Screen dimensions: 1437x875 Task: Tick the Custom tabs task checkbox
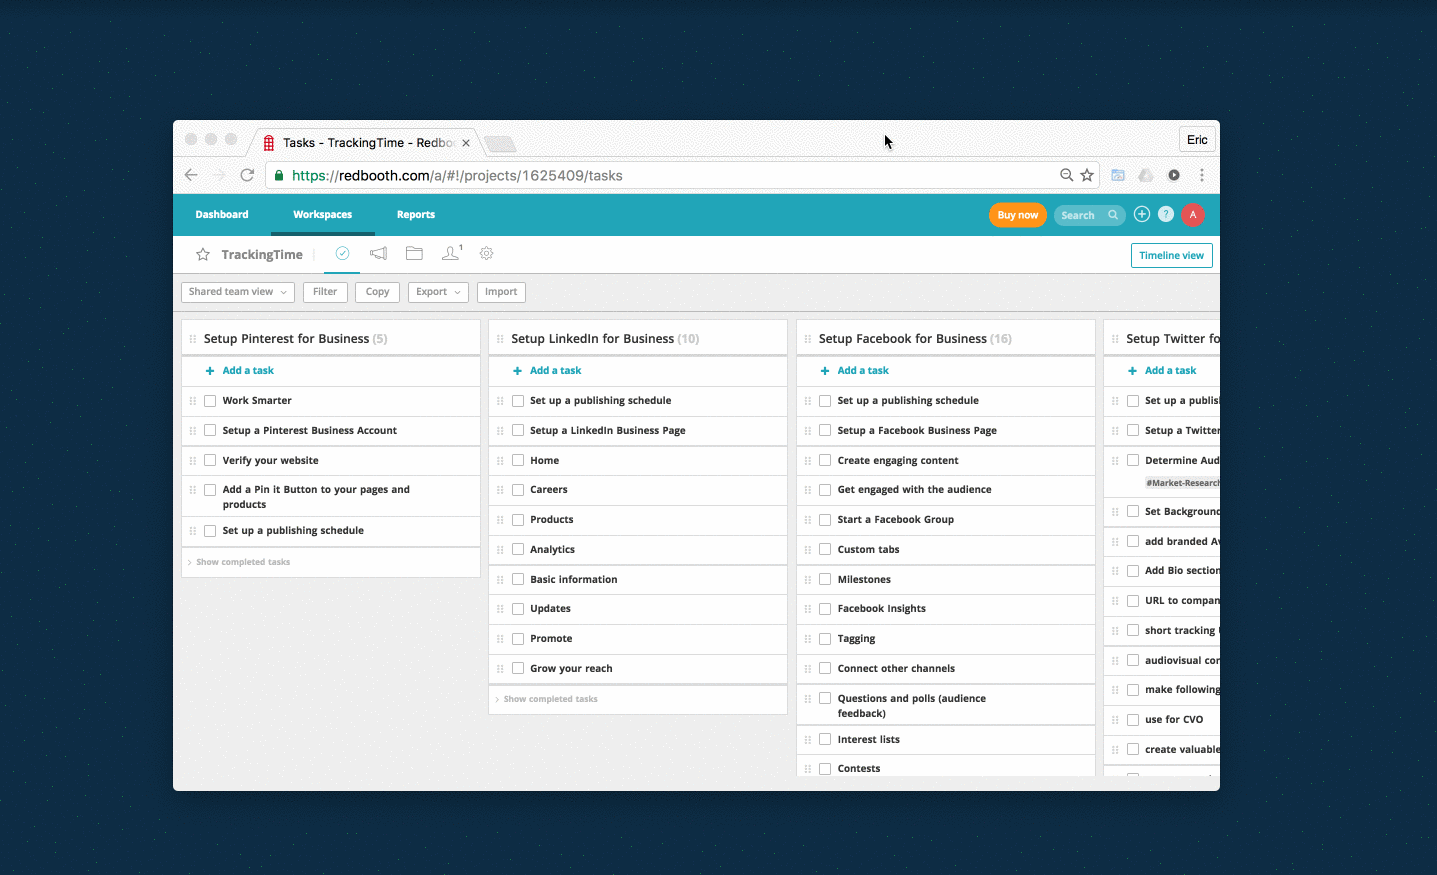tap(825, 549)
